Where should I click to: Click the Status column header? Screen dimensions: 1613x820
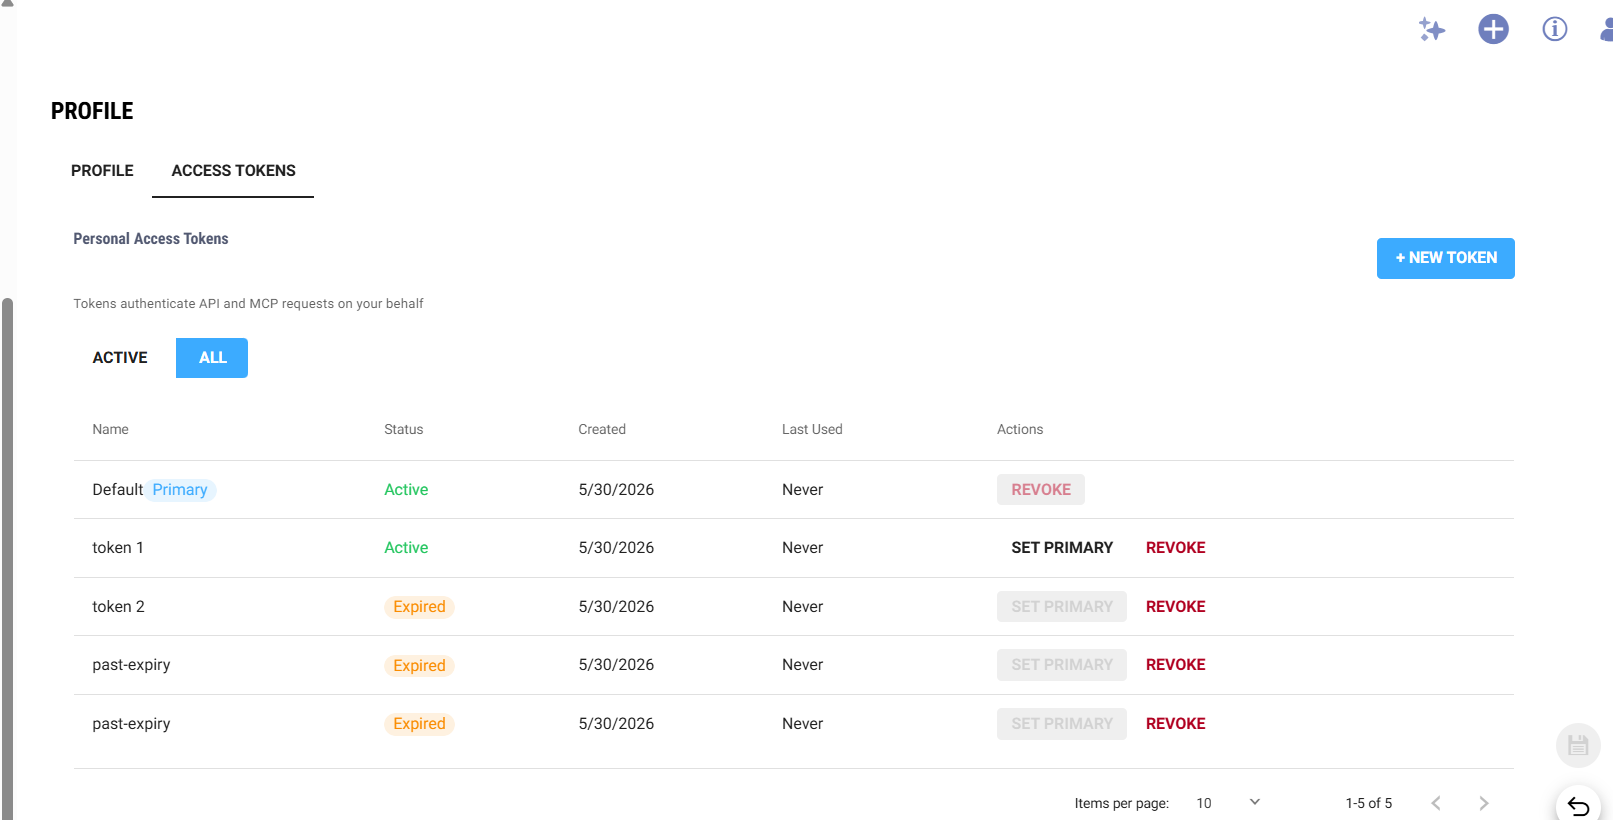coord(404,430)
